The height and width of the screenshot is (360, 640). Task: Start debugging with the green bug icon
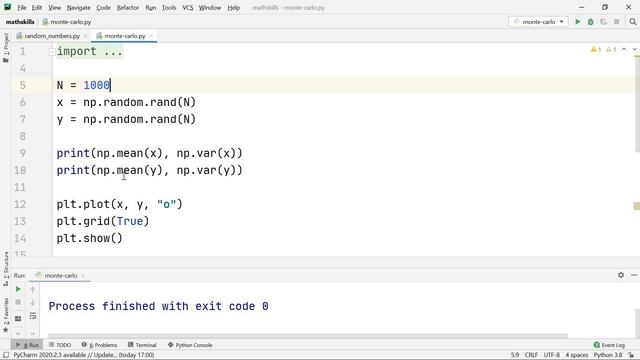591,22
